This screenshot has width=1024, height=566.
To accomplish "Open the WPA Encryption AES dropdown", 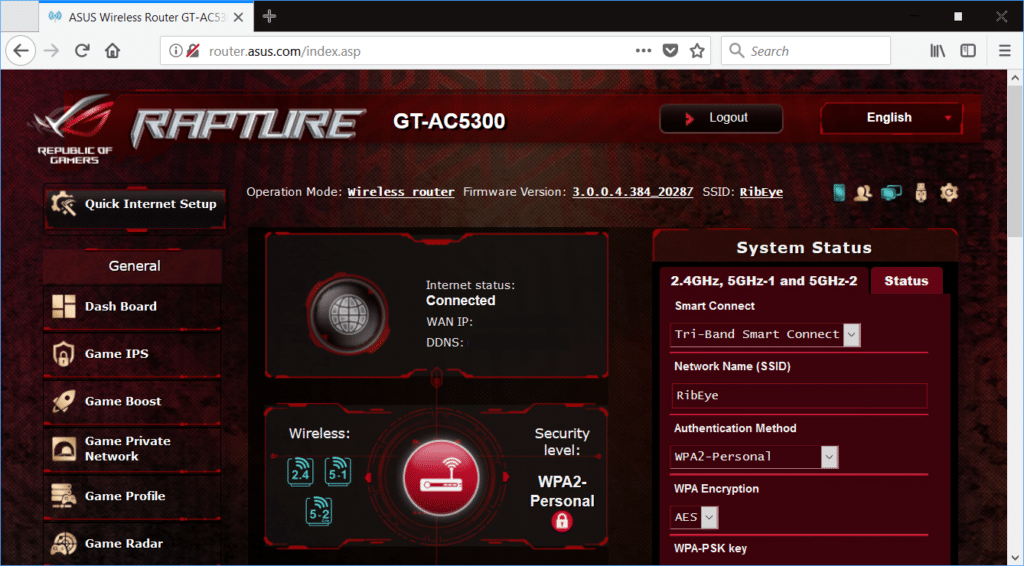I will point(694,517).
